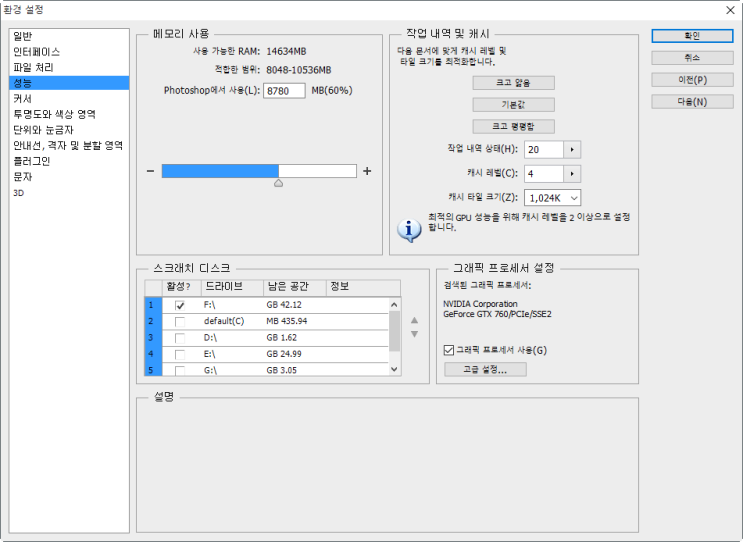
Task: Click the memory usage slider bar
Action: [x=259, y=171]
